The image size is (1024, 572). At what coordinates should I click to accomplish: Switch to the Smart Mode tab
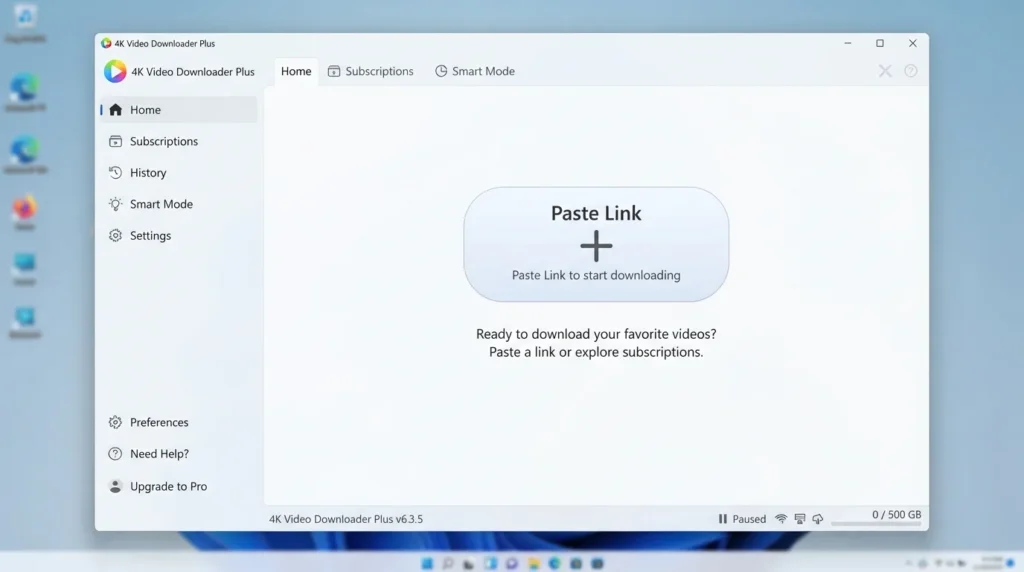(x=475, y=71)
